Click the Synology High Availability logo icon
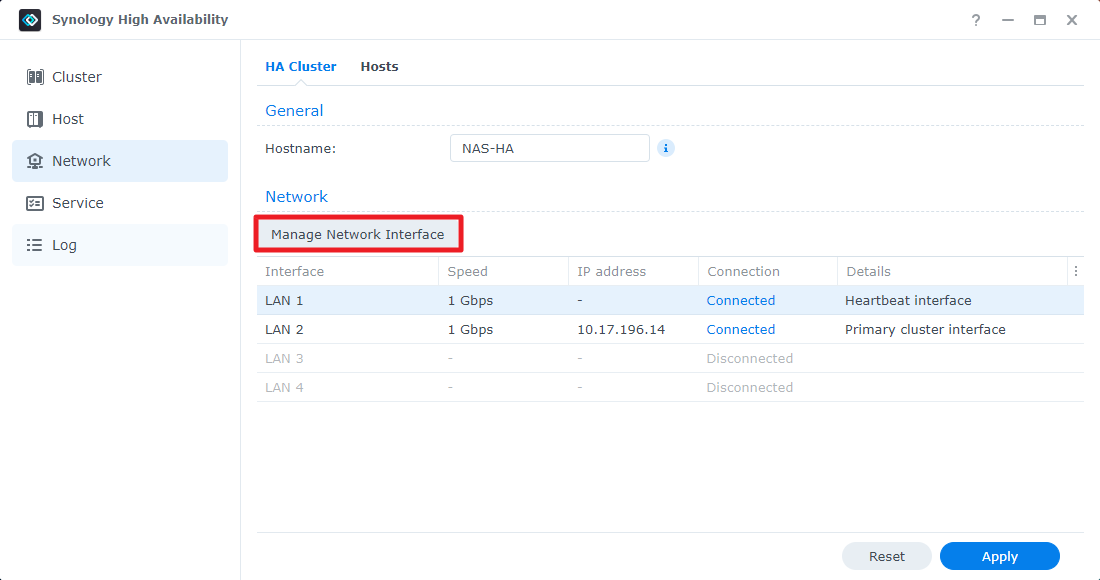 click(x=29, y=19)
